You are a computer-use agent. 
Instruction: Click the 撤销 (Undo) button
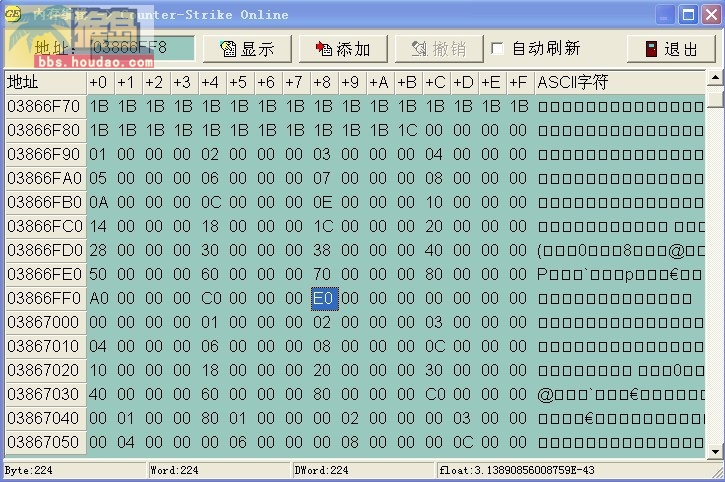click(x=439, y=48)
